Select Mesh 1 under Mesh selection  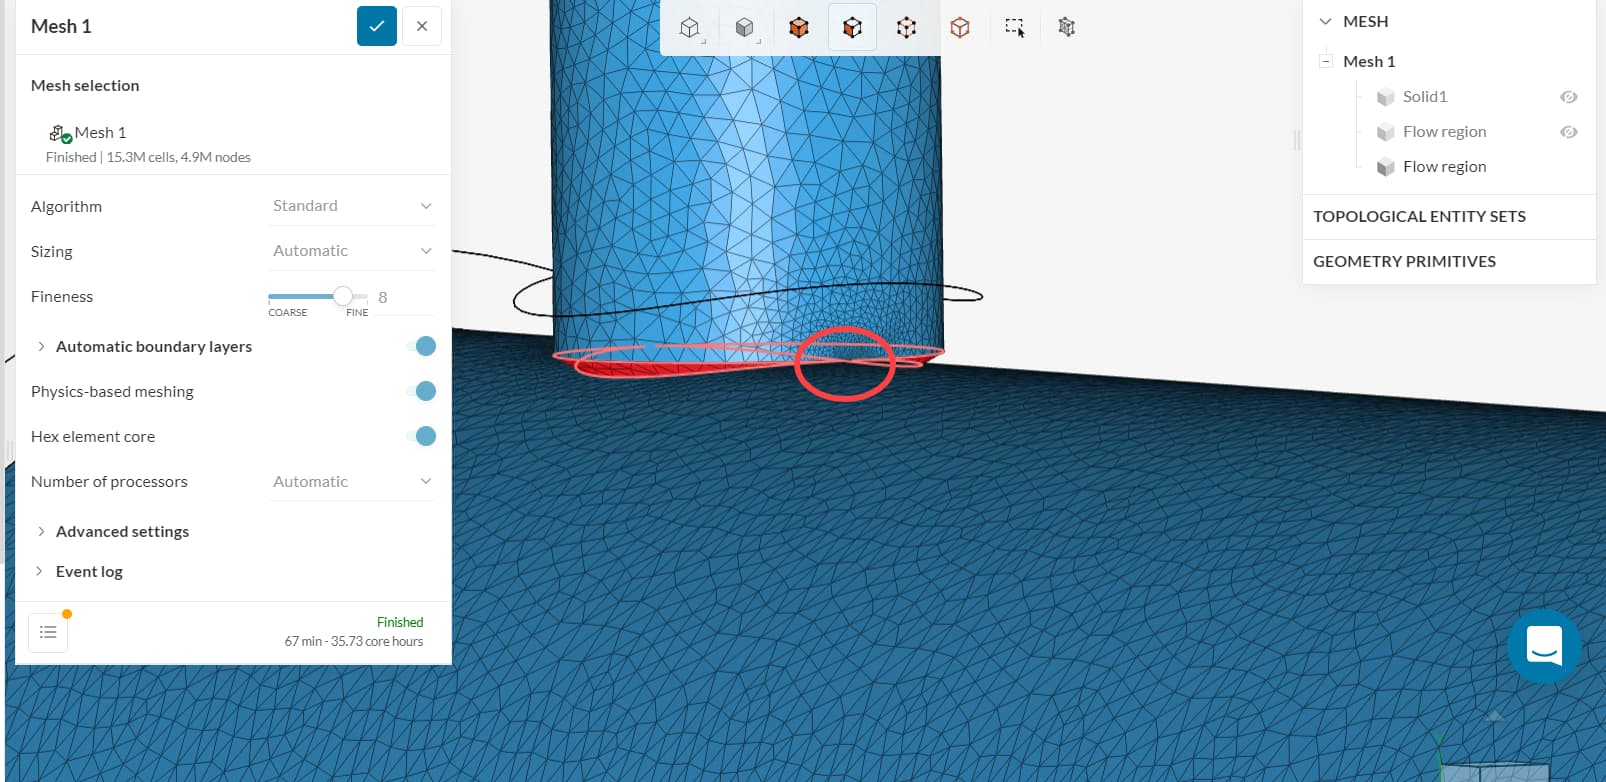(100, 133)
